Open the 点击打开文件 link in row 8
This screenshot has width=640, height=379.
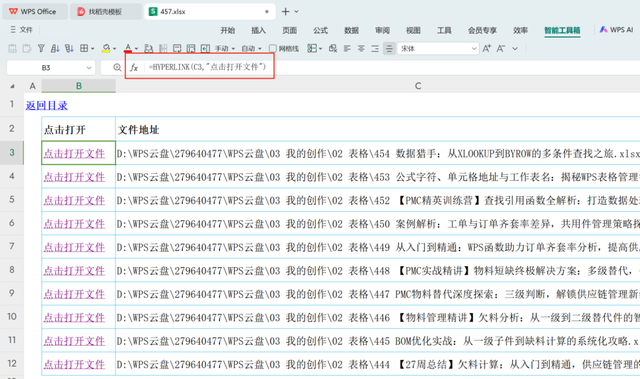[74, 270]
